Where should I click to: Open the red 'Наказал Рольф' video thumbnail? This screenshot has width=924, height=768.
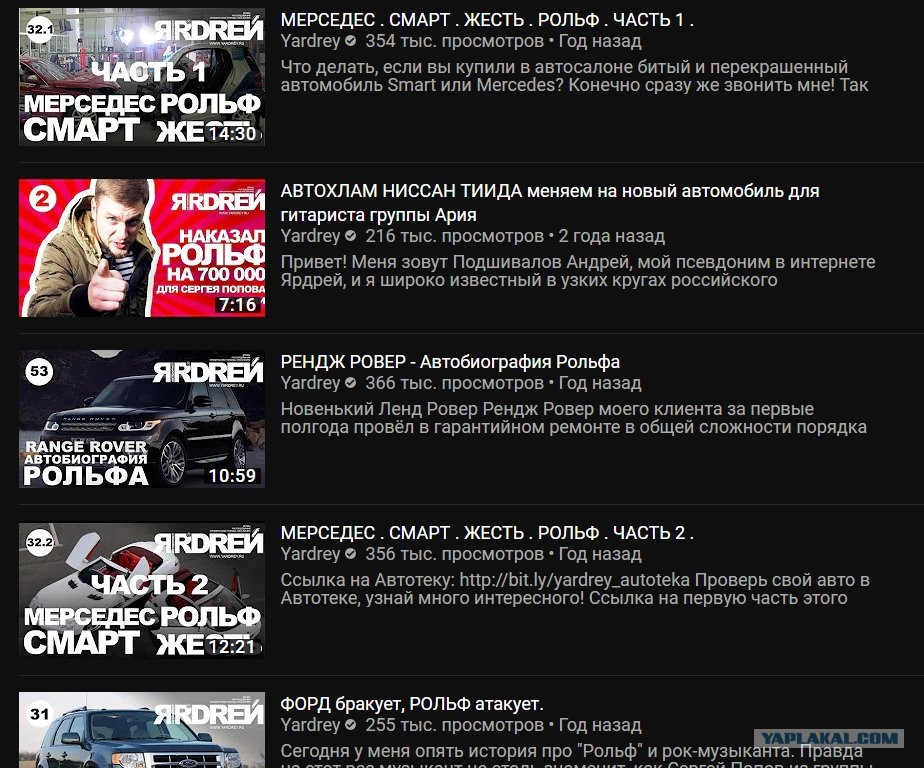pyautogui.click(x=142, y=248)
